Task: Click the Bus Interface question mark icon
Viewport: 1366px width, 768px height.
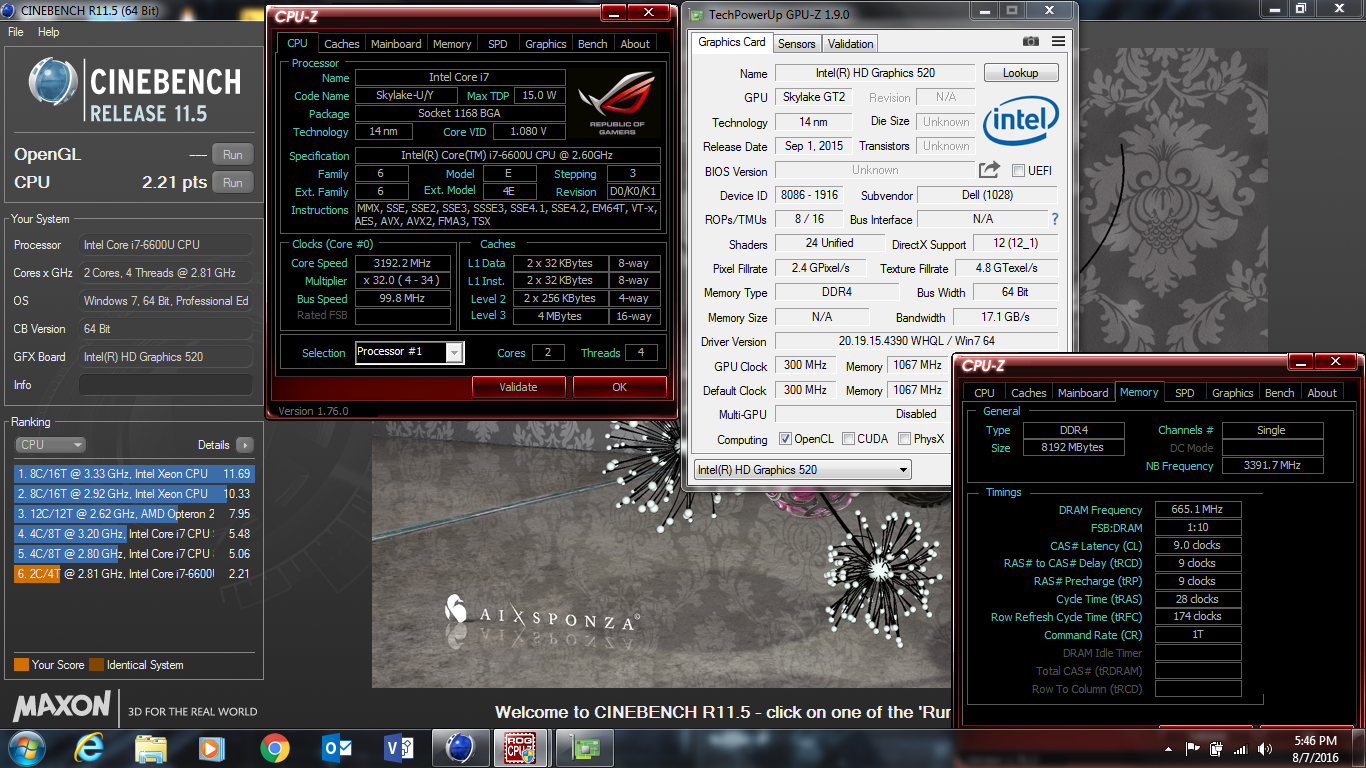Action: pos(1054,219)
